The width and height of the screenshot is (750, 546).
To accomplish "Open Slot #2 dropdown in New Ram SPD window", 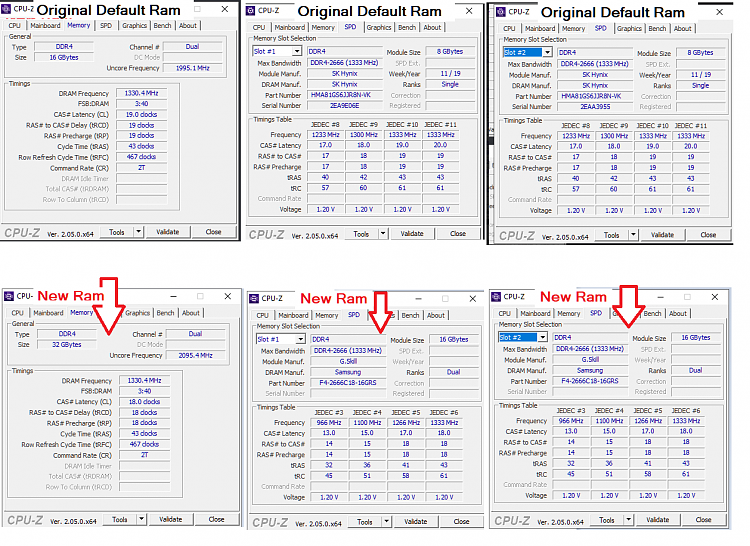I will 542,337.
